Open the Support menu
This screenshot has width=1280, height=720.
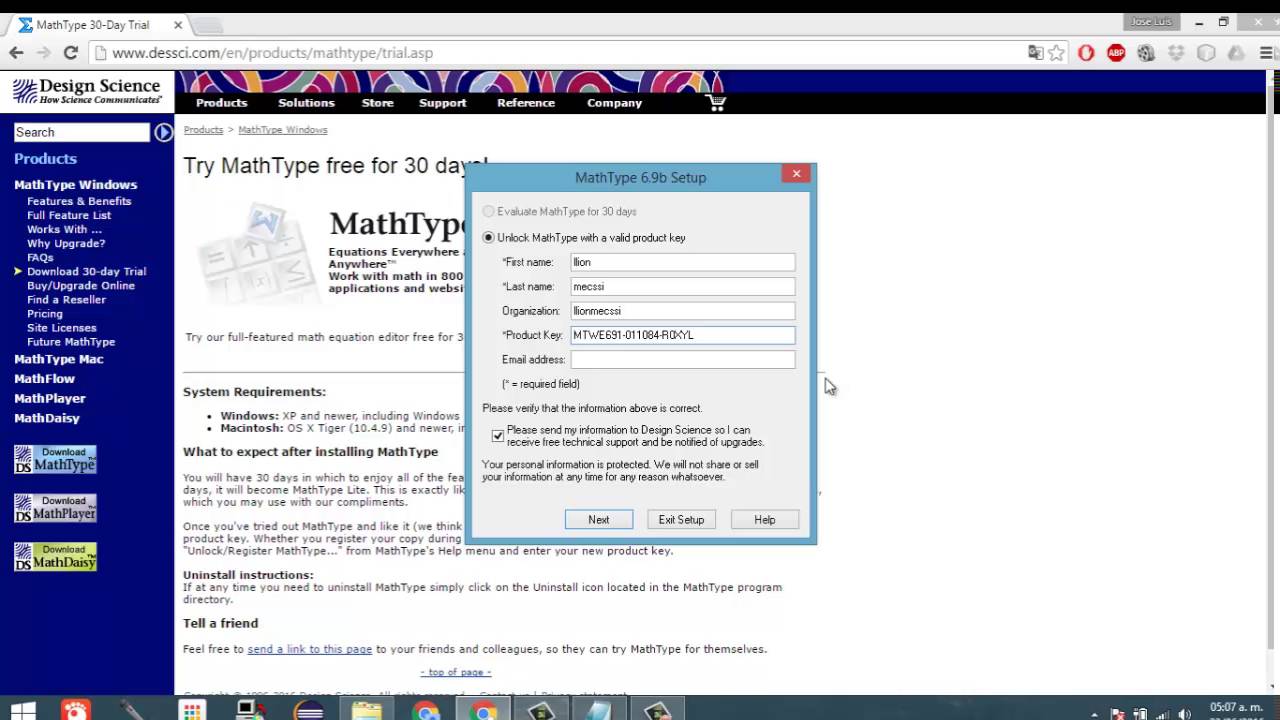click(442, 102)
